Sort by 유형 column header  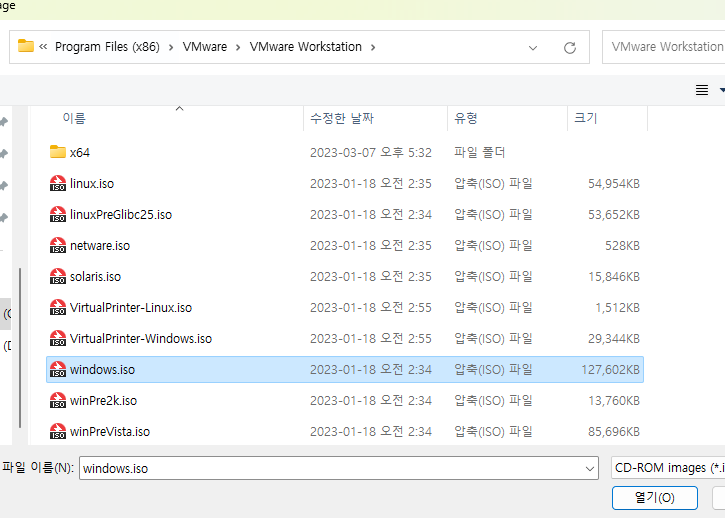[466, 118]
